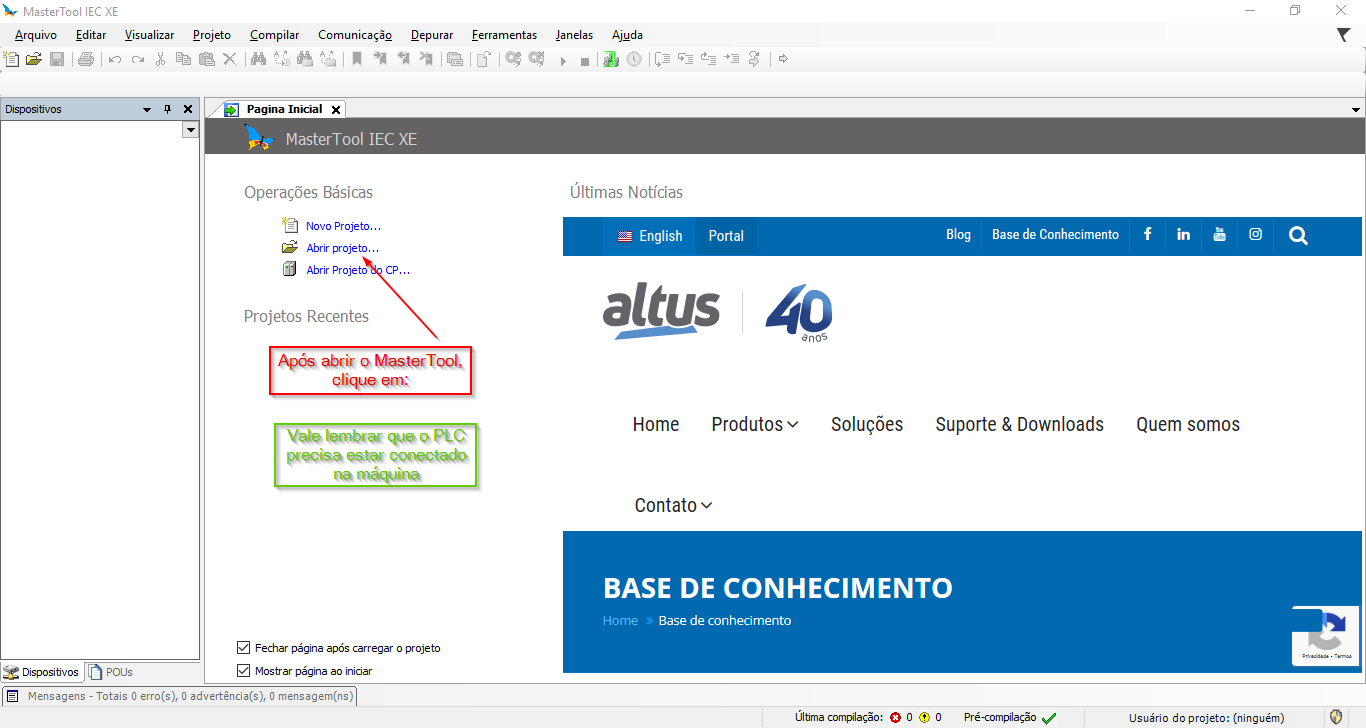Pin the Dispositivos panel with pushpin icon

[167, 109]
